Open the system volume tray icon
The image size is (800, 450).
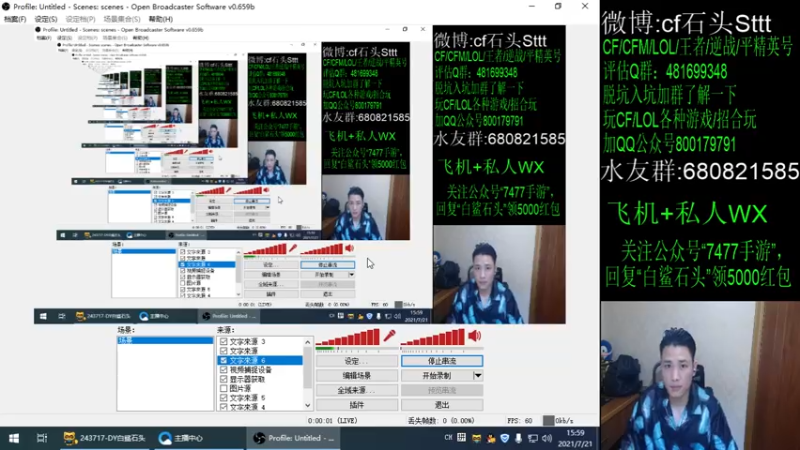point(547,438)
